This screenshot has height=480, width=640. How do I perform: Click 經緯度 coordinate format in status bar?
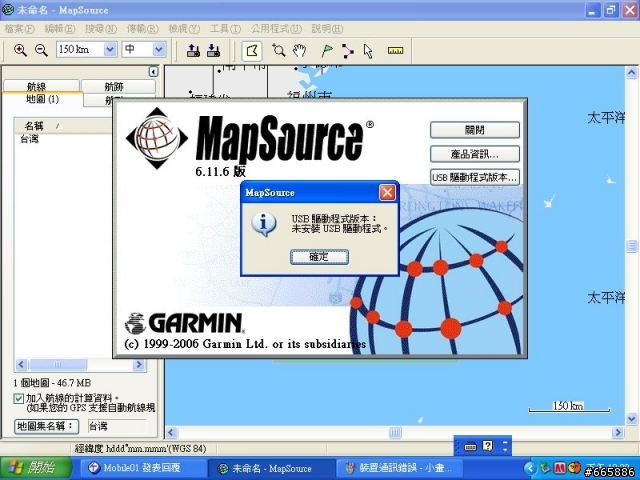click(140, 449)
